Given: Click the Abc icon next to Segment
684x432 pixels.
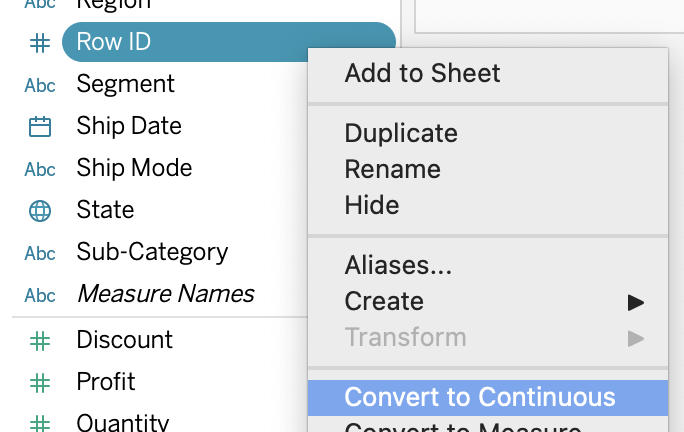Looking at the screenshot, I should 40,86.
